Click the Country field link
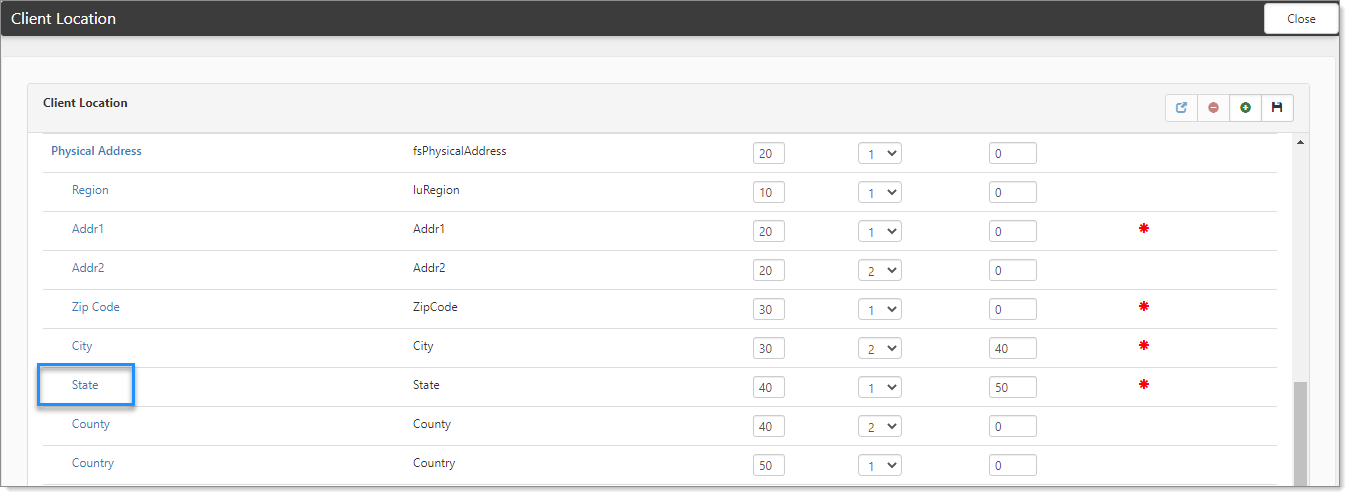The image size is (1350, 497). tap(93, 463)
